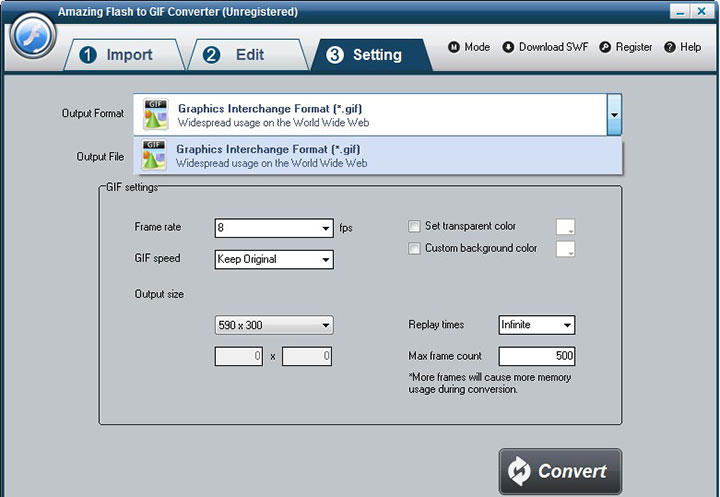Click the GIF settings group title
The width and height of the screenshot is (720, 497).
click(x=132, y=187)
